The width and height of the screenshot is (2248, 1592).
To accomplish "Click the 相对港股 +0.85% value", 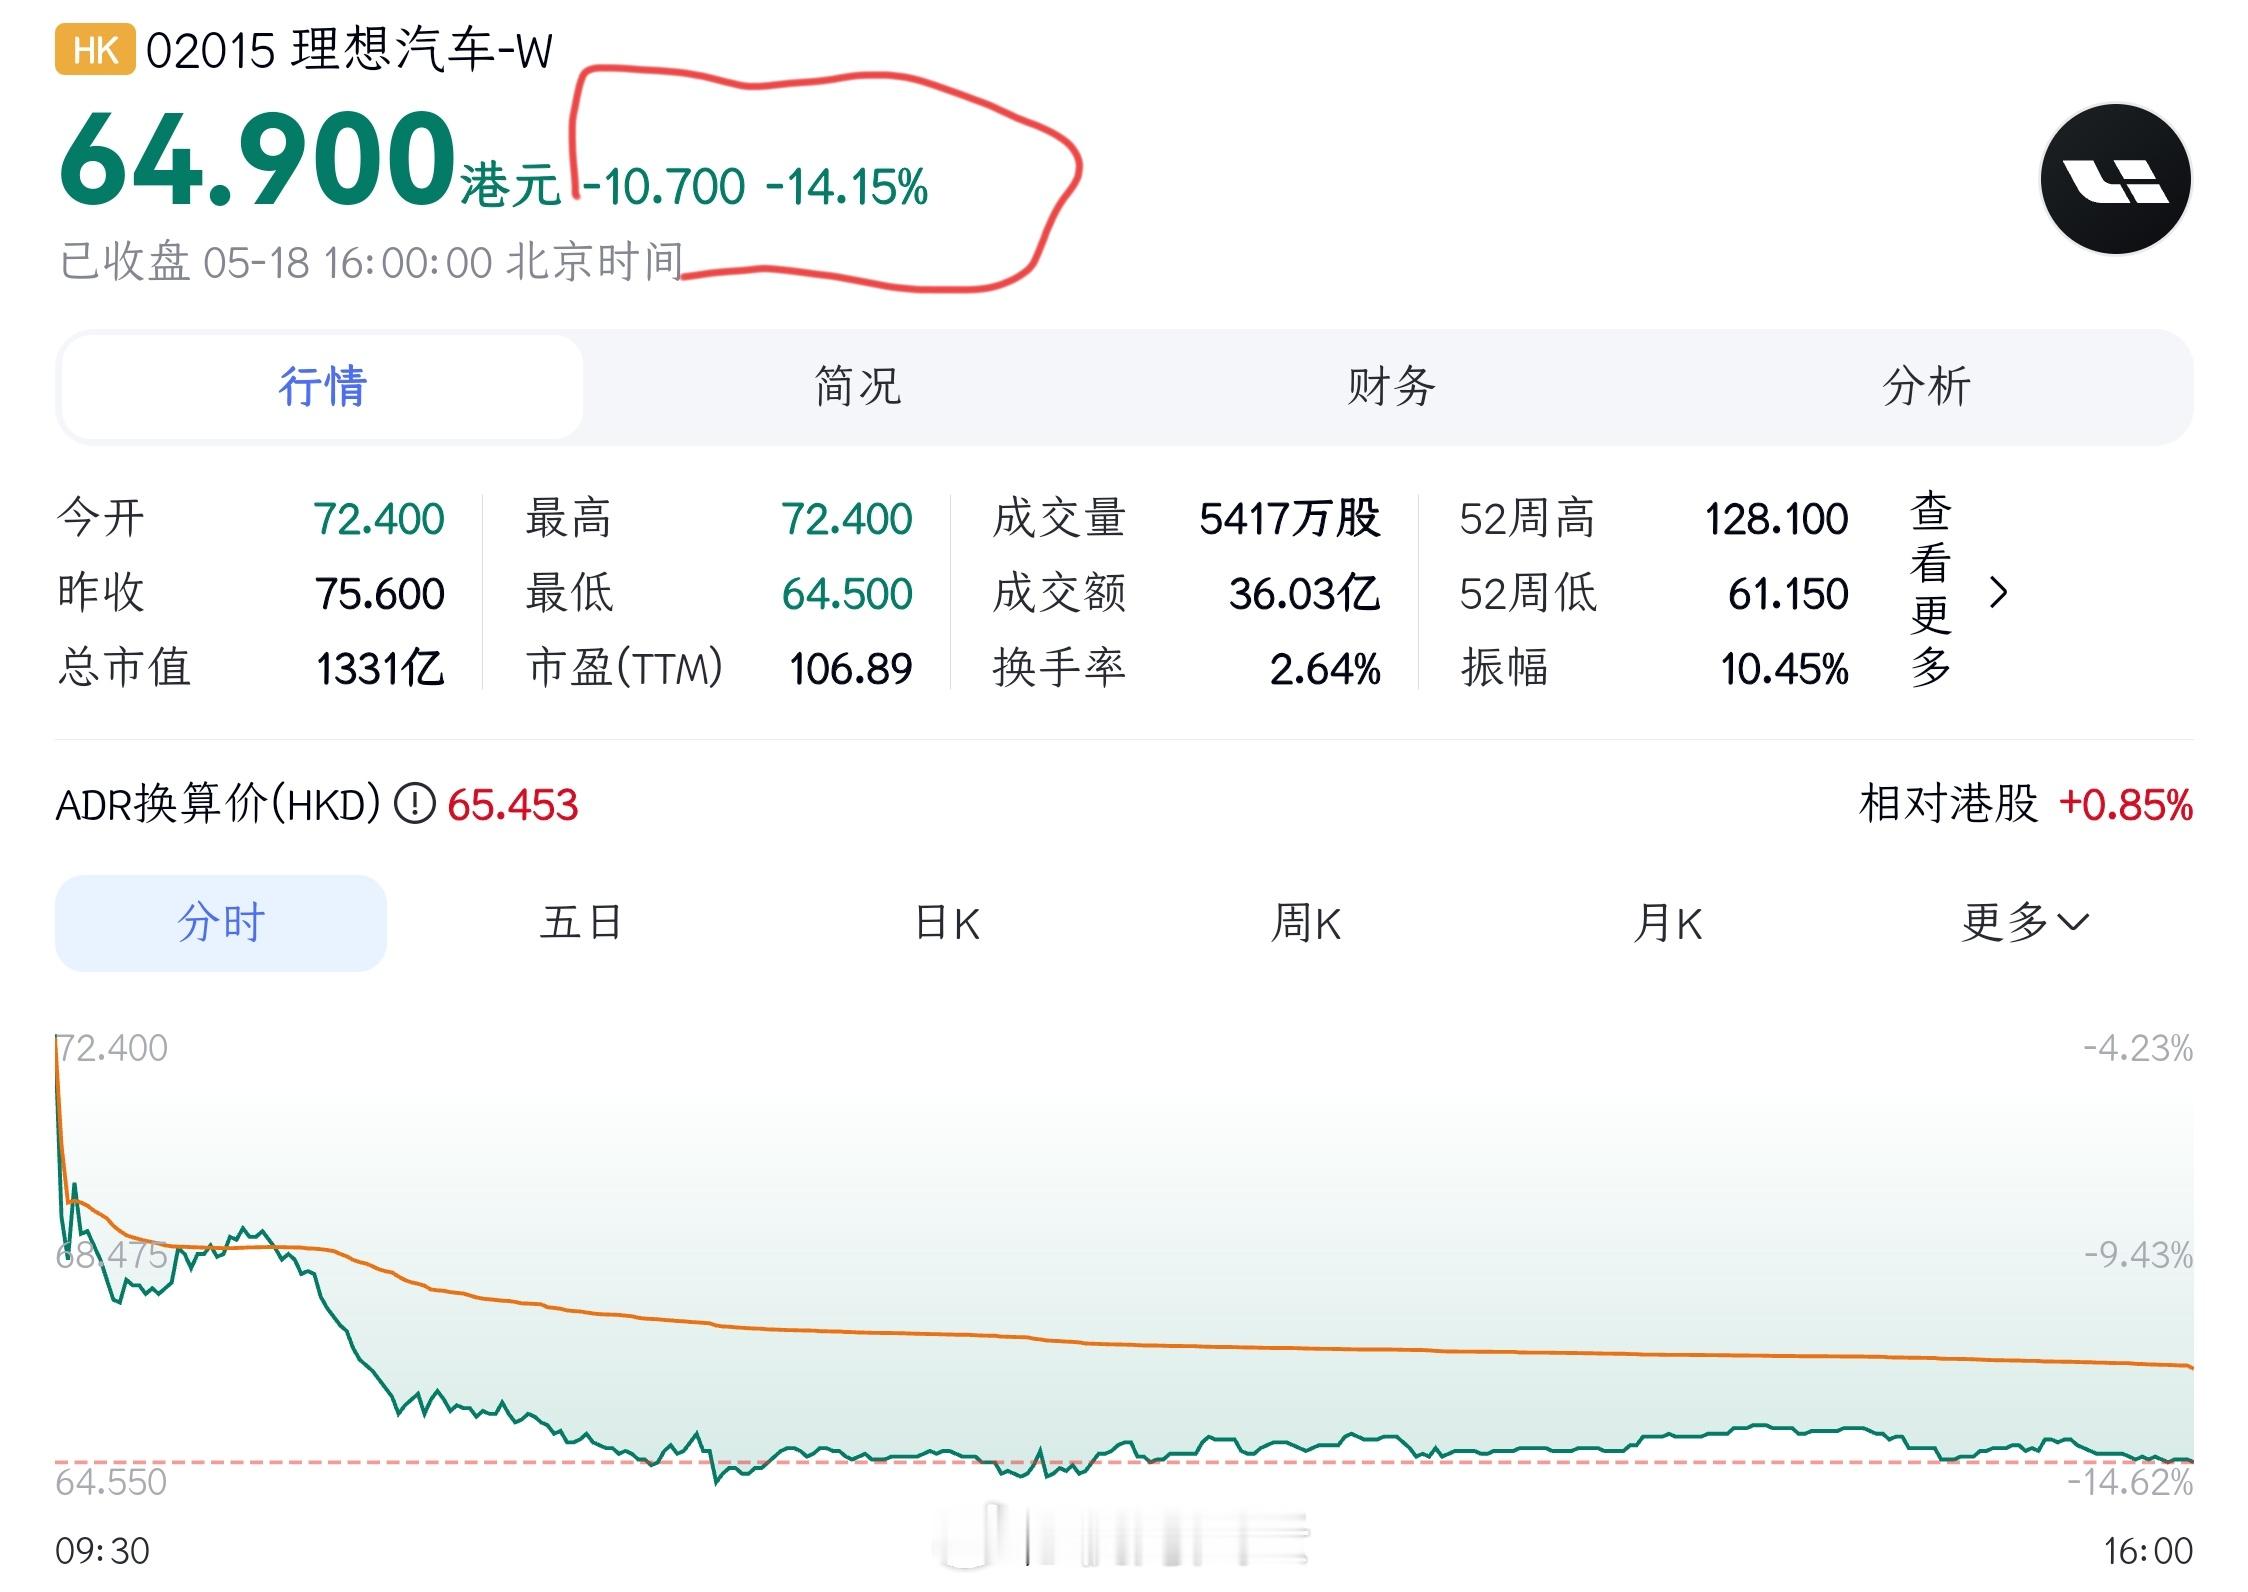I will 2126,805.
